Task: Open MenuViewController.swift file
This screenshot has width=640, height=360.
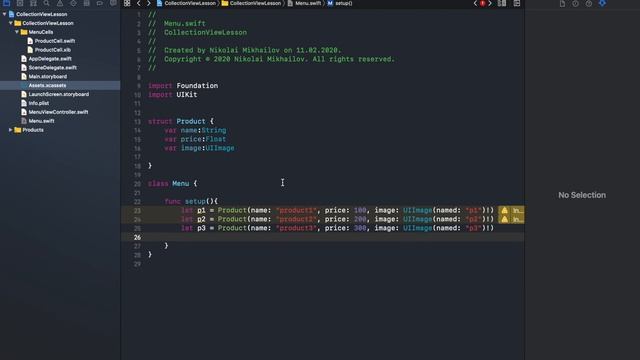Action: [58, 112]
